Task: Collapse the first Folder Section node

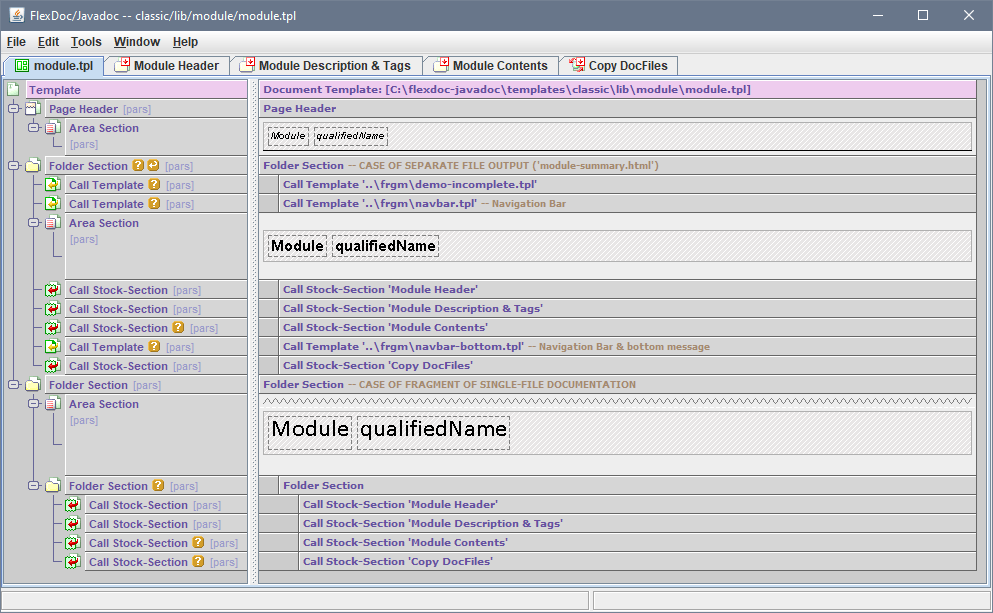Action: tap(13, 166)
